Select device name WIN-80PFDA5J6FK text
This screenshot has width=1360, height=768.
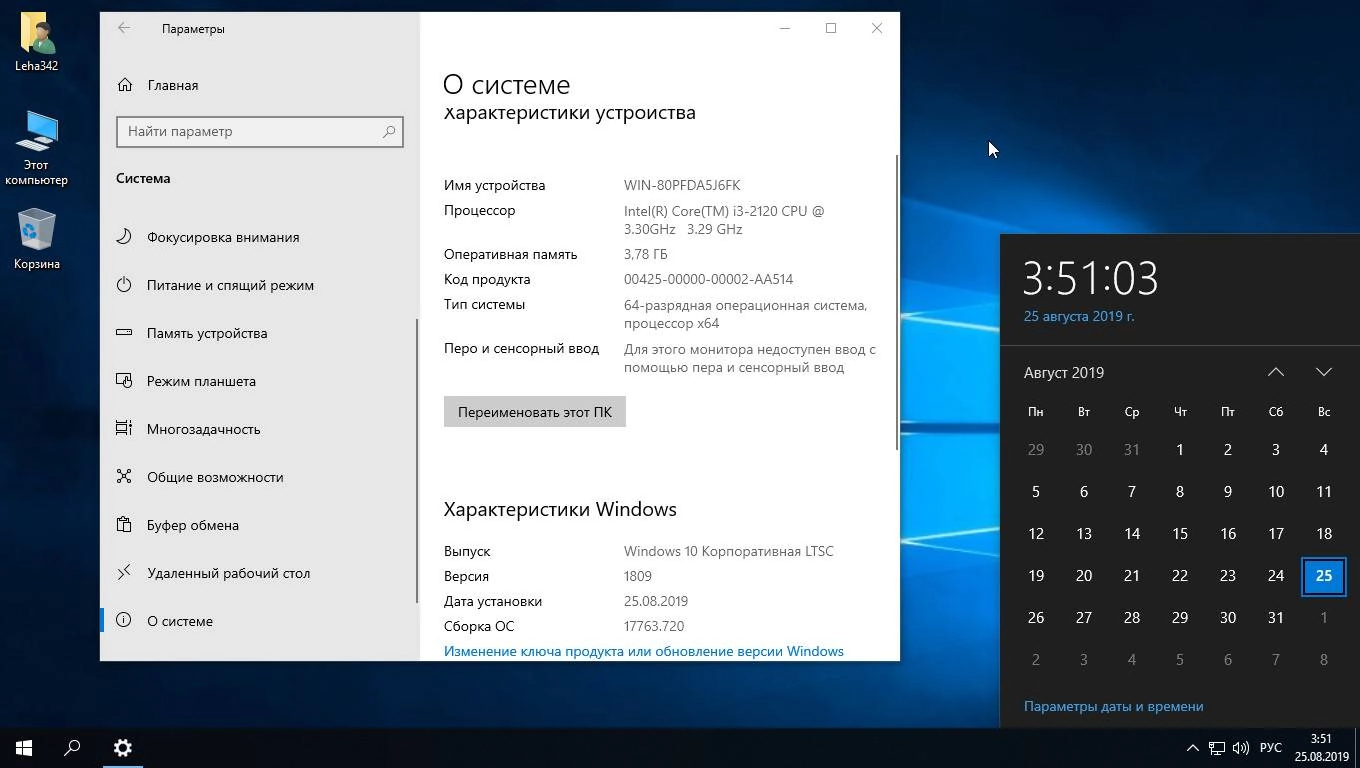pos(682,185)
